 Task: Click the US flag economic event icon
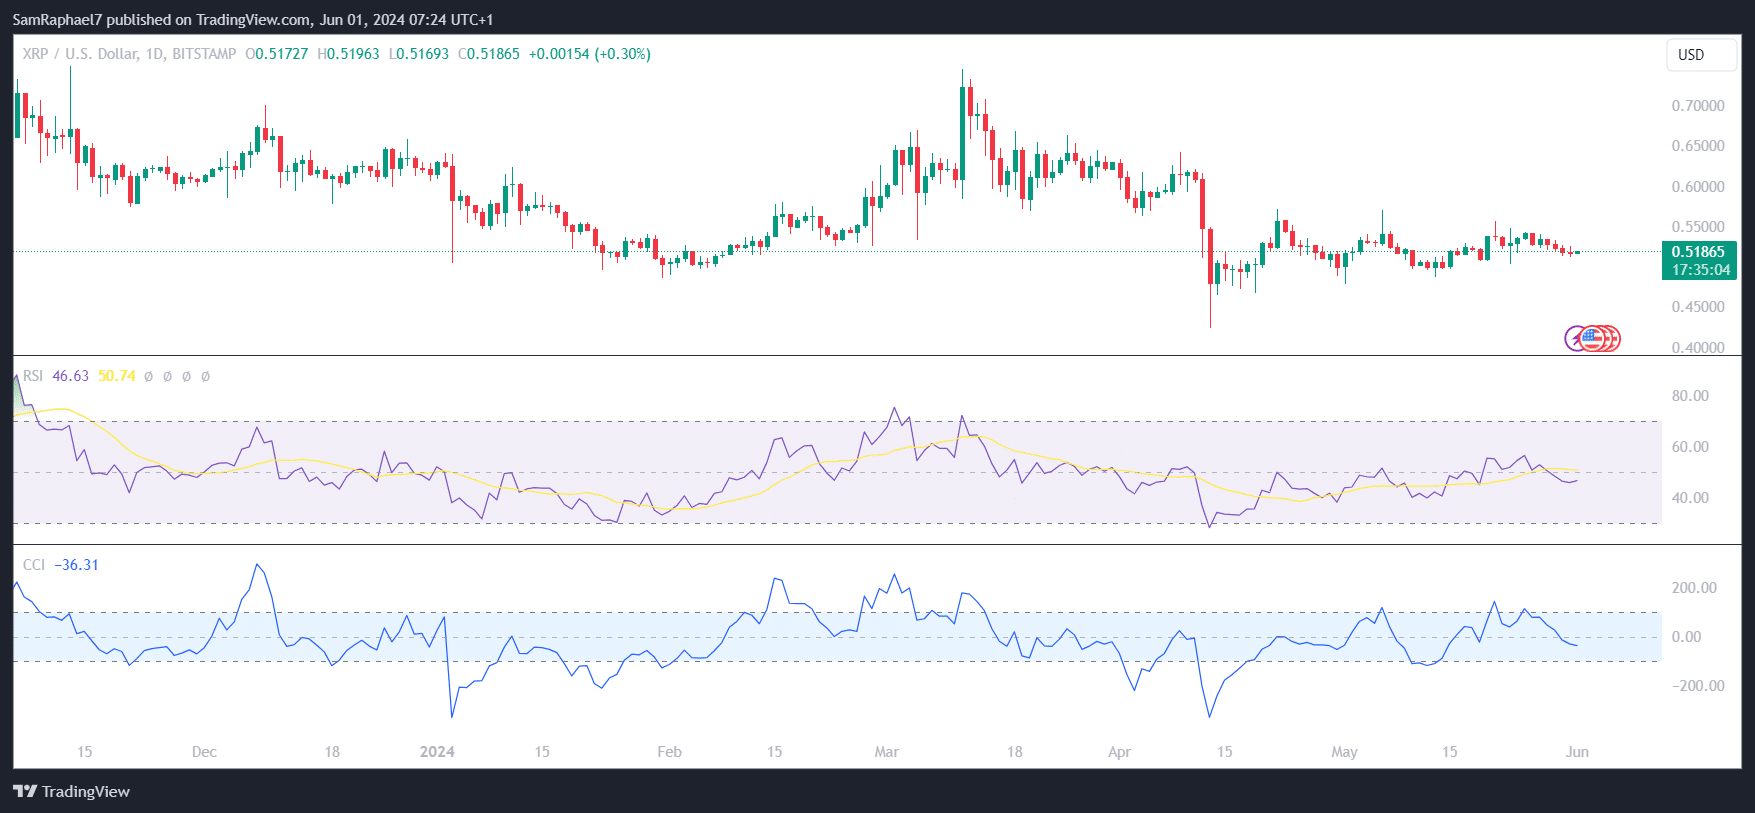[1592, 339]
